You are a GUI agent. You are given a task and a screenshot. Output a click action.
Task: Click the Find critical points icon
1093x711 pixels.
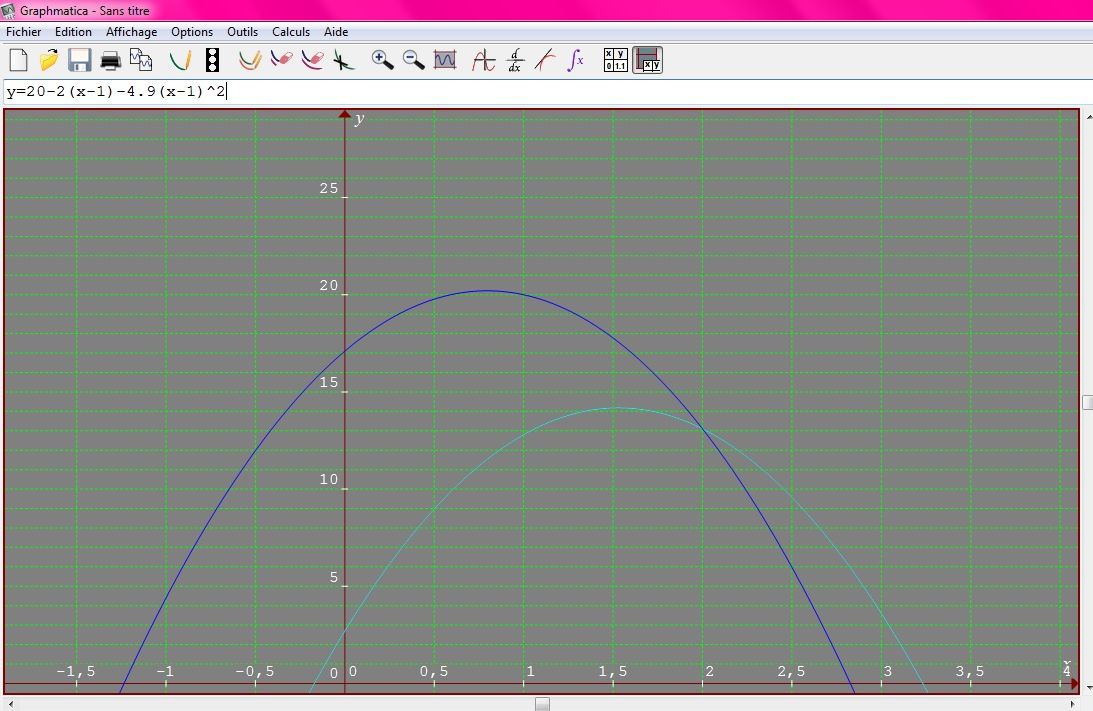tap(483, 60)
